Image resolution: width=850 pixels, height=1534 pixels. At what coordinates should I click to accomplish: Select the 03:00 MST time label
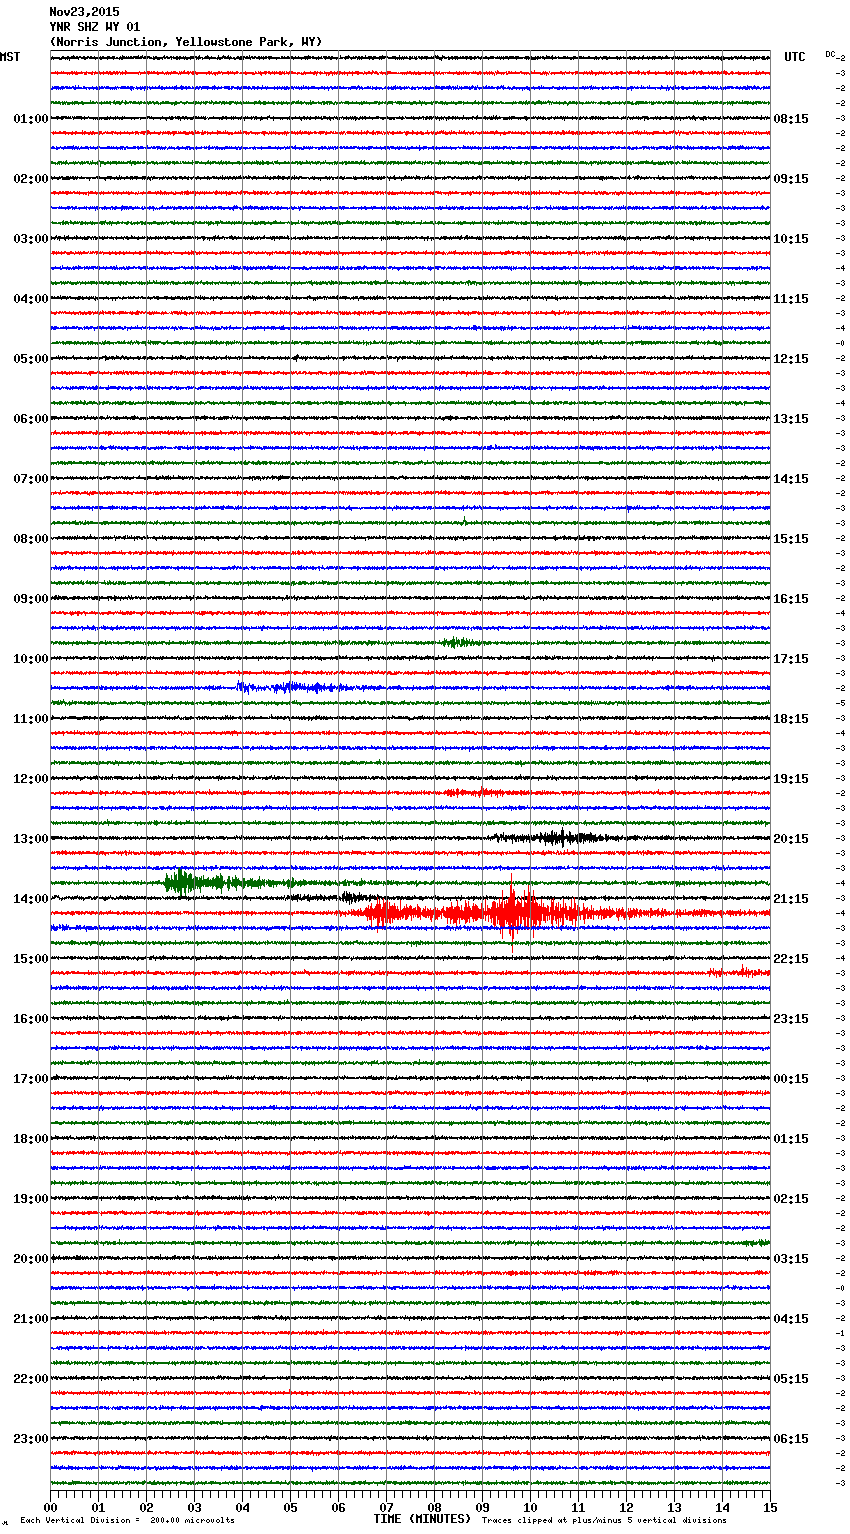click(x=30, y=239)
